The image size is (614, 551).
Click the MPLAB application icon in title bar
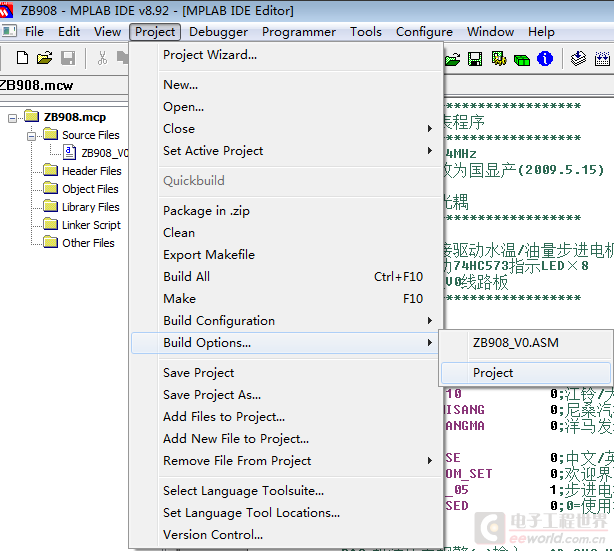point(5,10)
